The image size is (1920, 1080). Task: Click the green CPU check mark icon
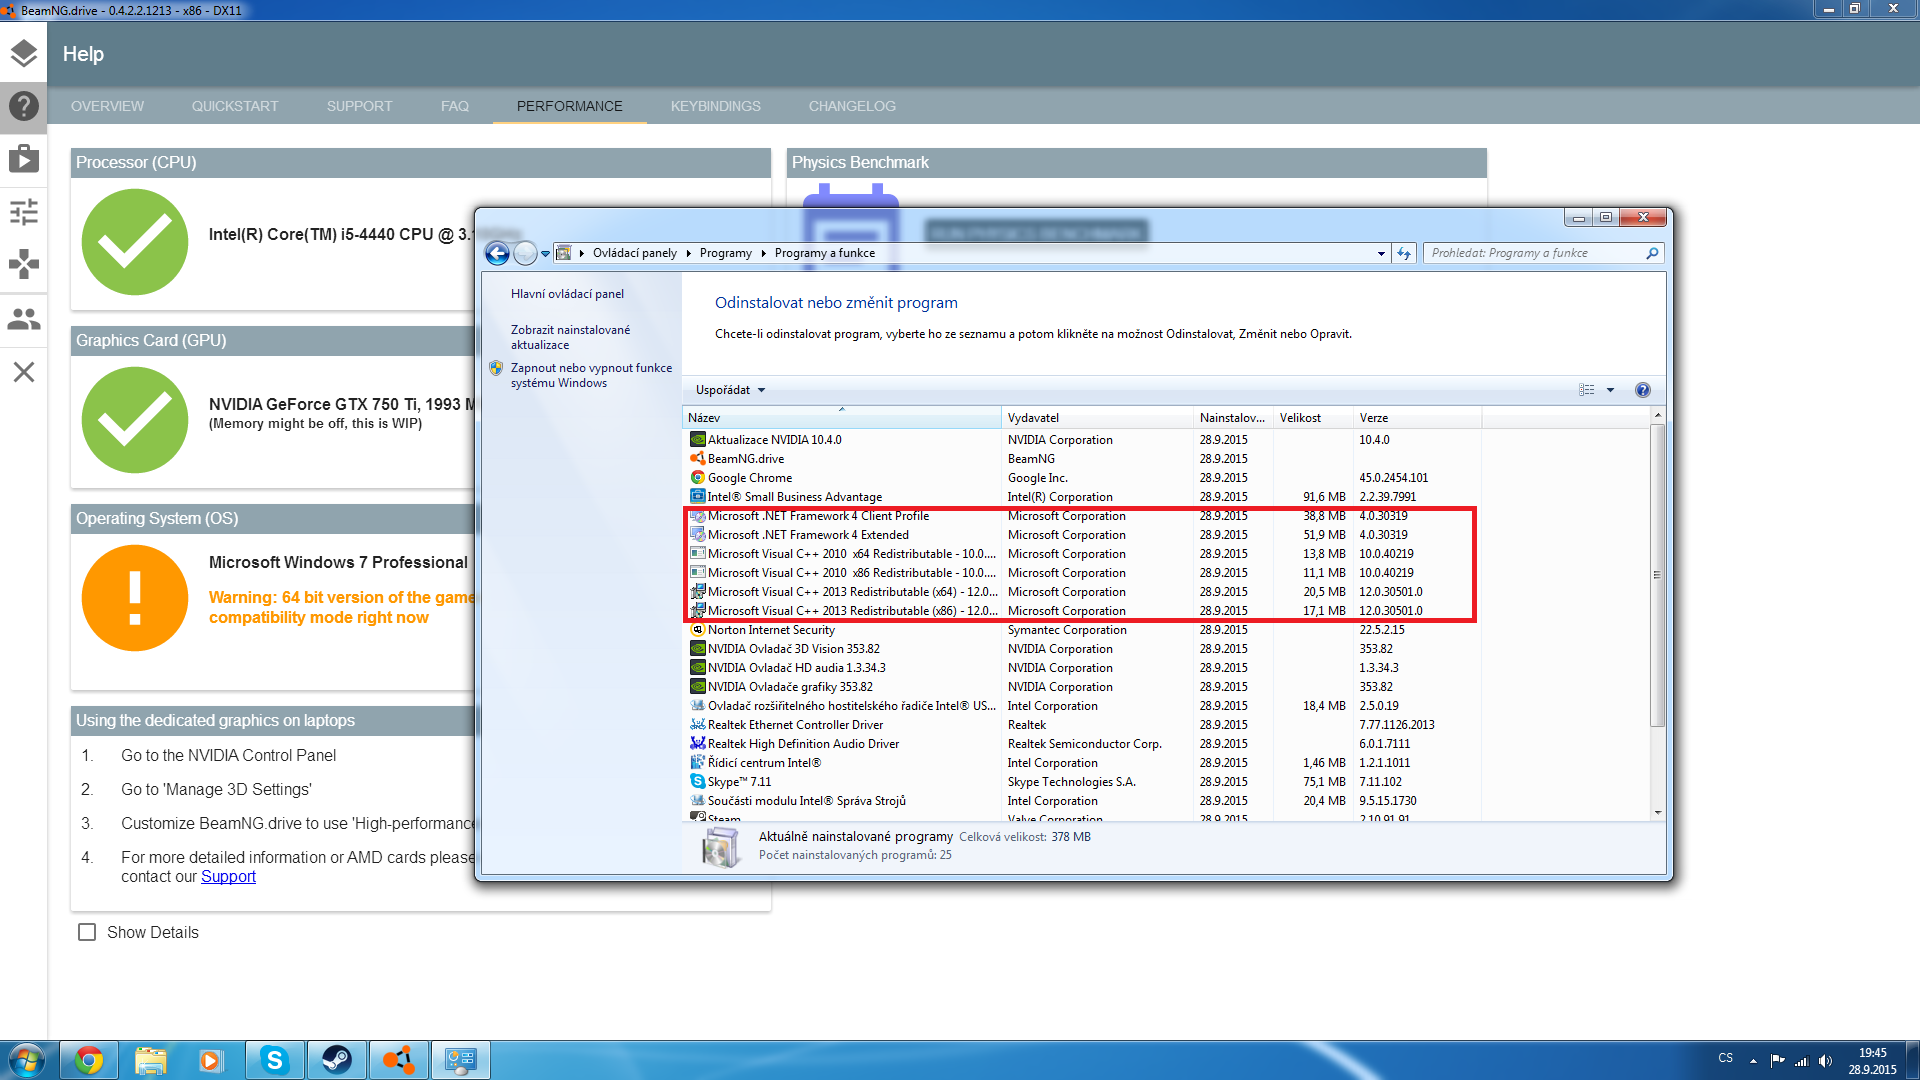click(135, 242)
